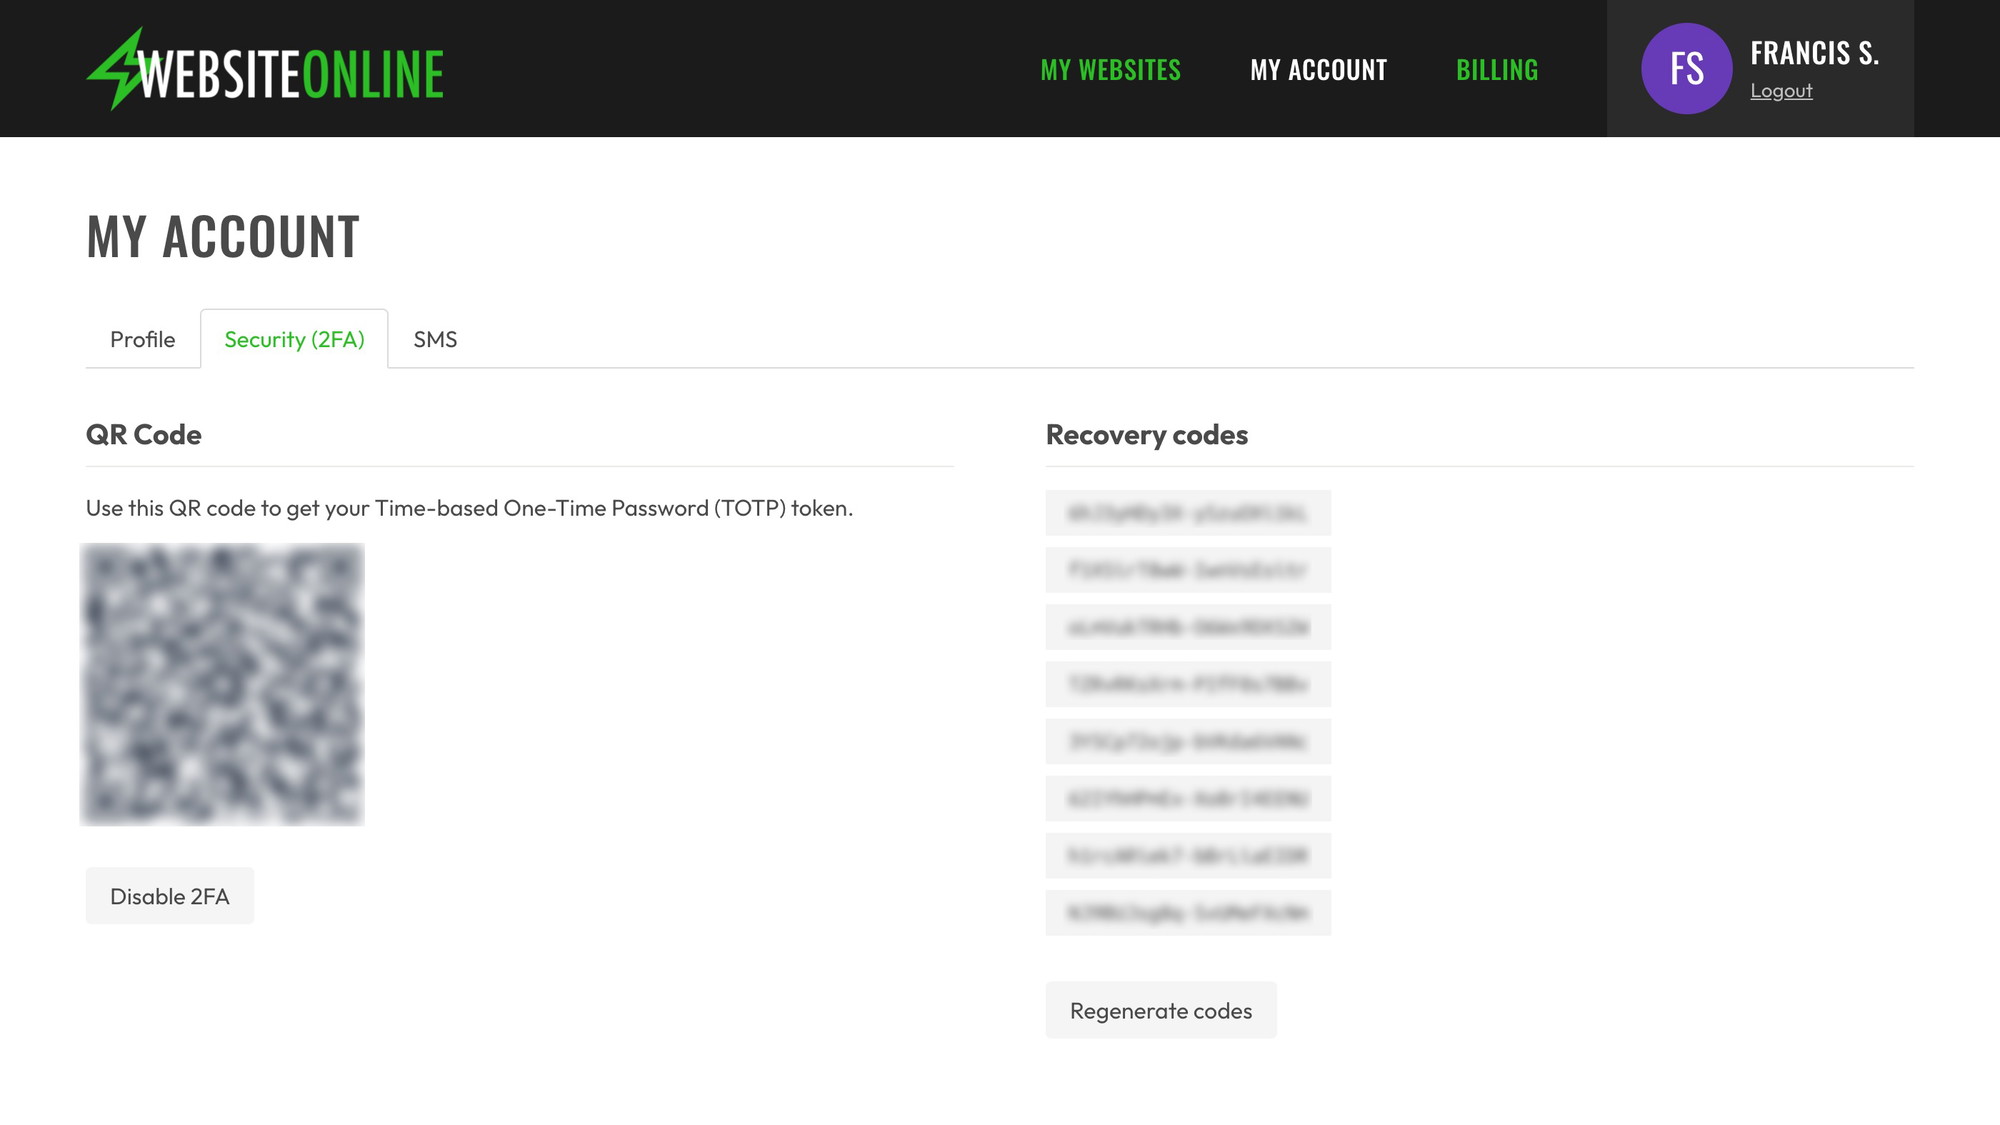The image size is (2000, 1125).
Task: Click the QR Code section heading
Action: point(144,435)
